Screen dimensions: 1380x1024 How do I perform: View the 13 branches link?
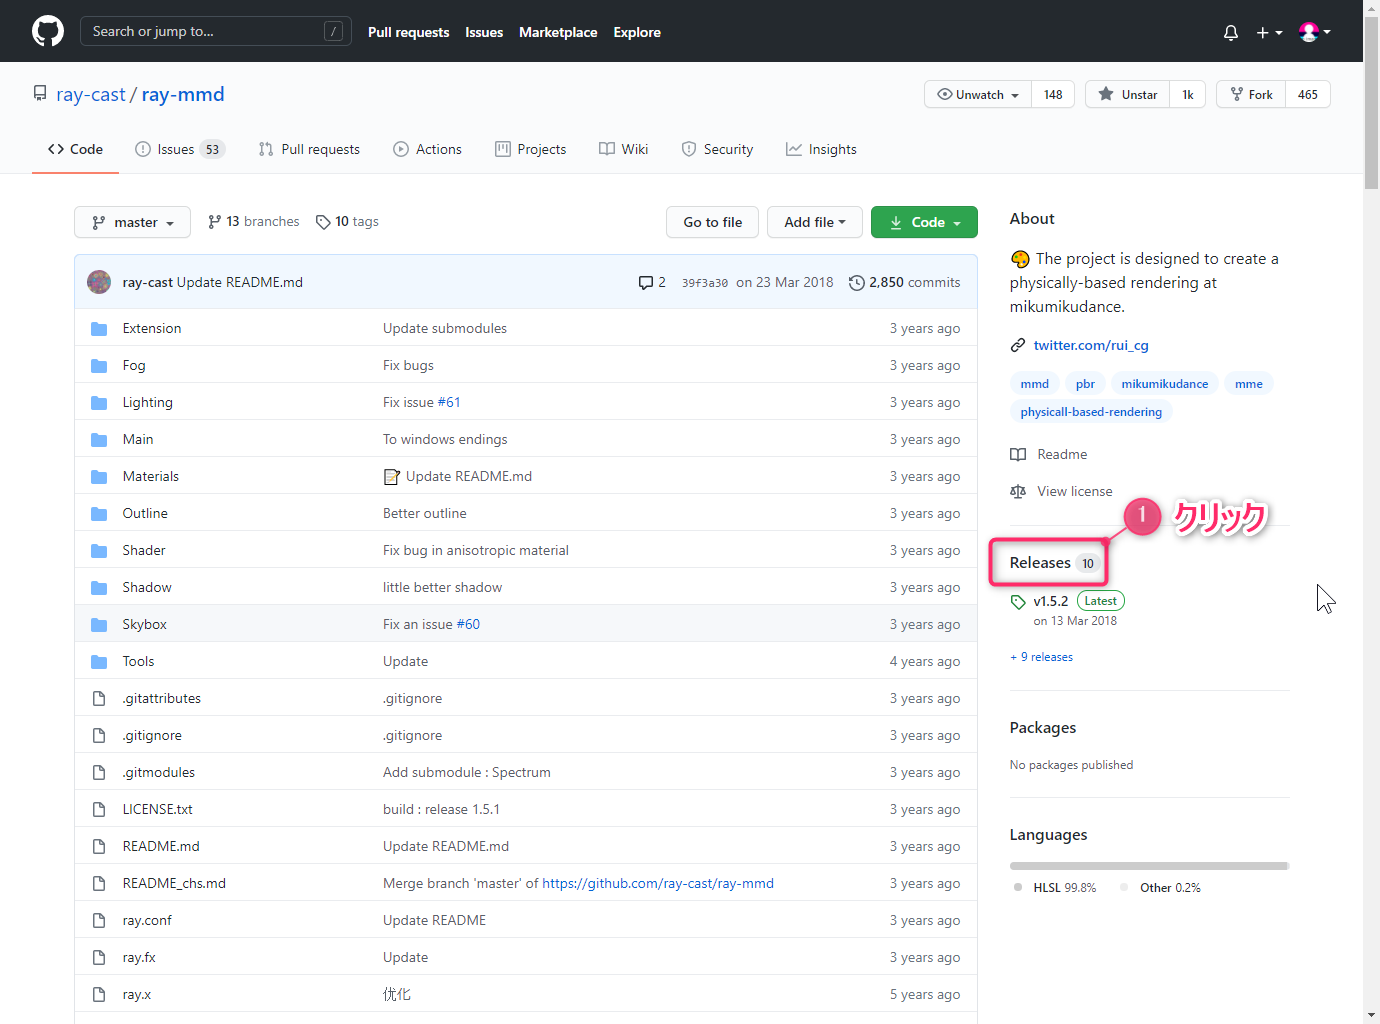(x=254, y=221)
